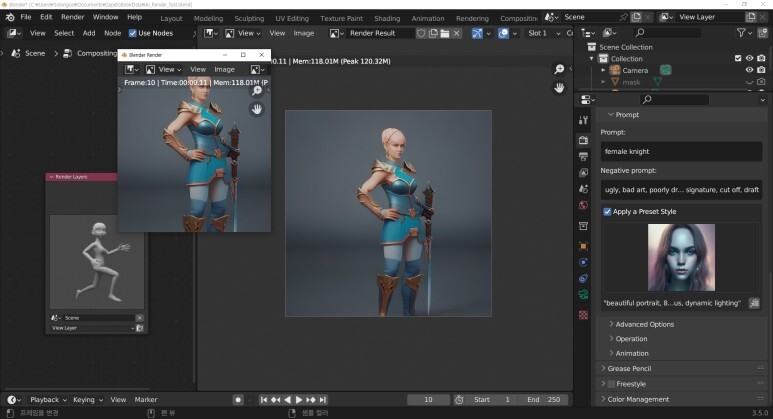The width and height of the screenshot is (773, 419).
Task: Click the Blender logo icon in menu bar
Action: [x=10, y=17]
